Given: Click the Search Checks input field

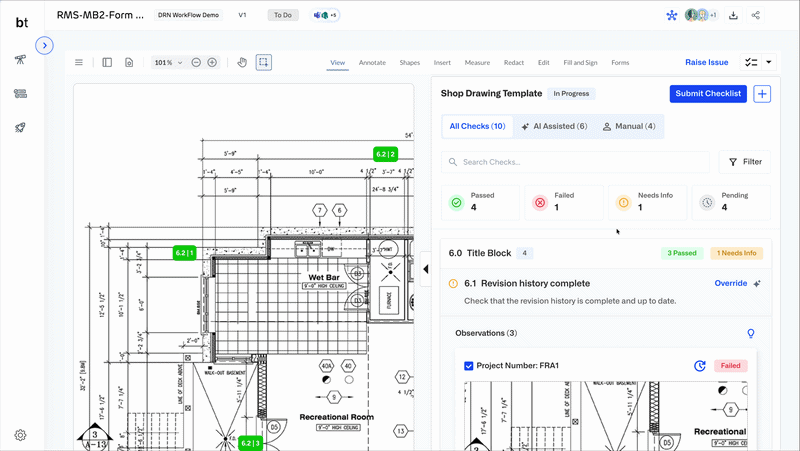Looking at the screenshot, I should tap(576, 162).
